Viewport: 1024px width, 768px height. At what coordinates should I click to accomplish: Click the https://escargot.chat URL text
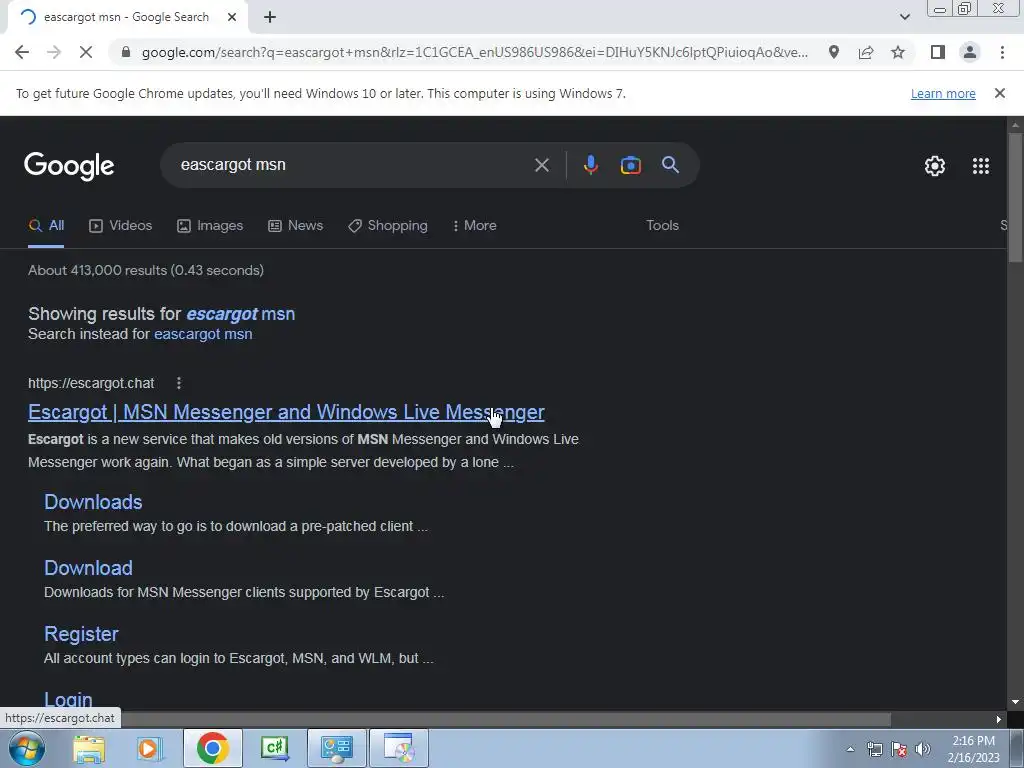click(91, 383)
